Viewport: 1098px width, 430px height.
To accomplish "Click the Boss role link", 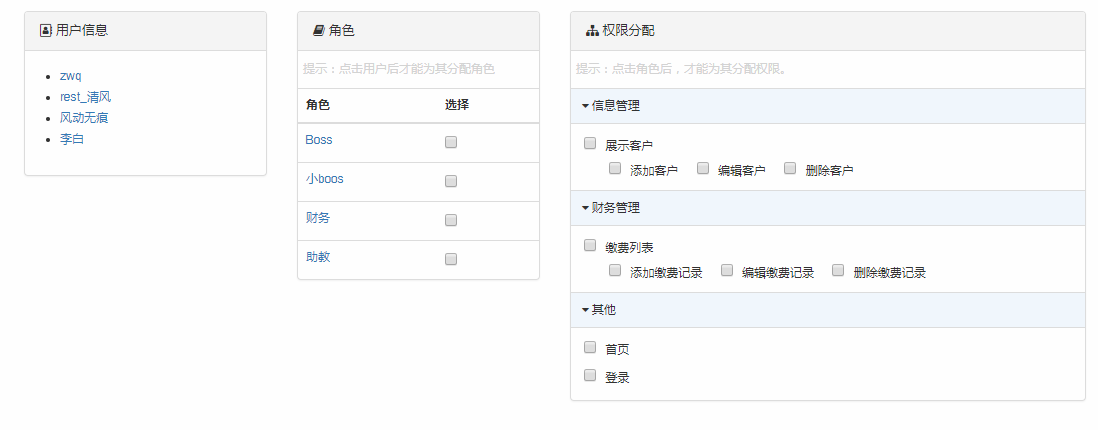I will click(x=319, y=140).
